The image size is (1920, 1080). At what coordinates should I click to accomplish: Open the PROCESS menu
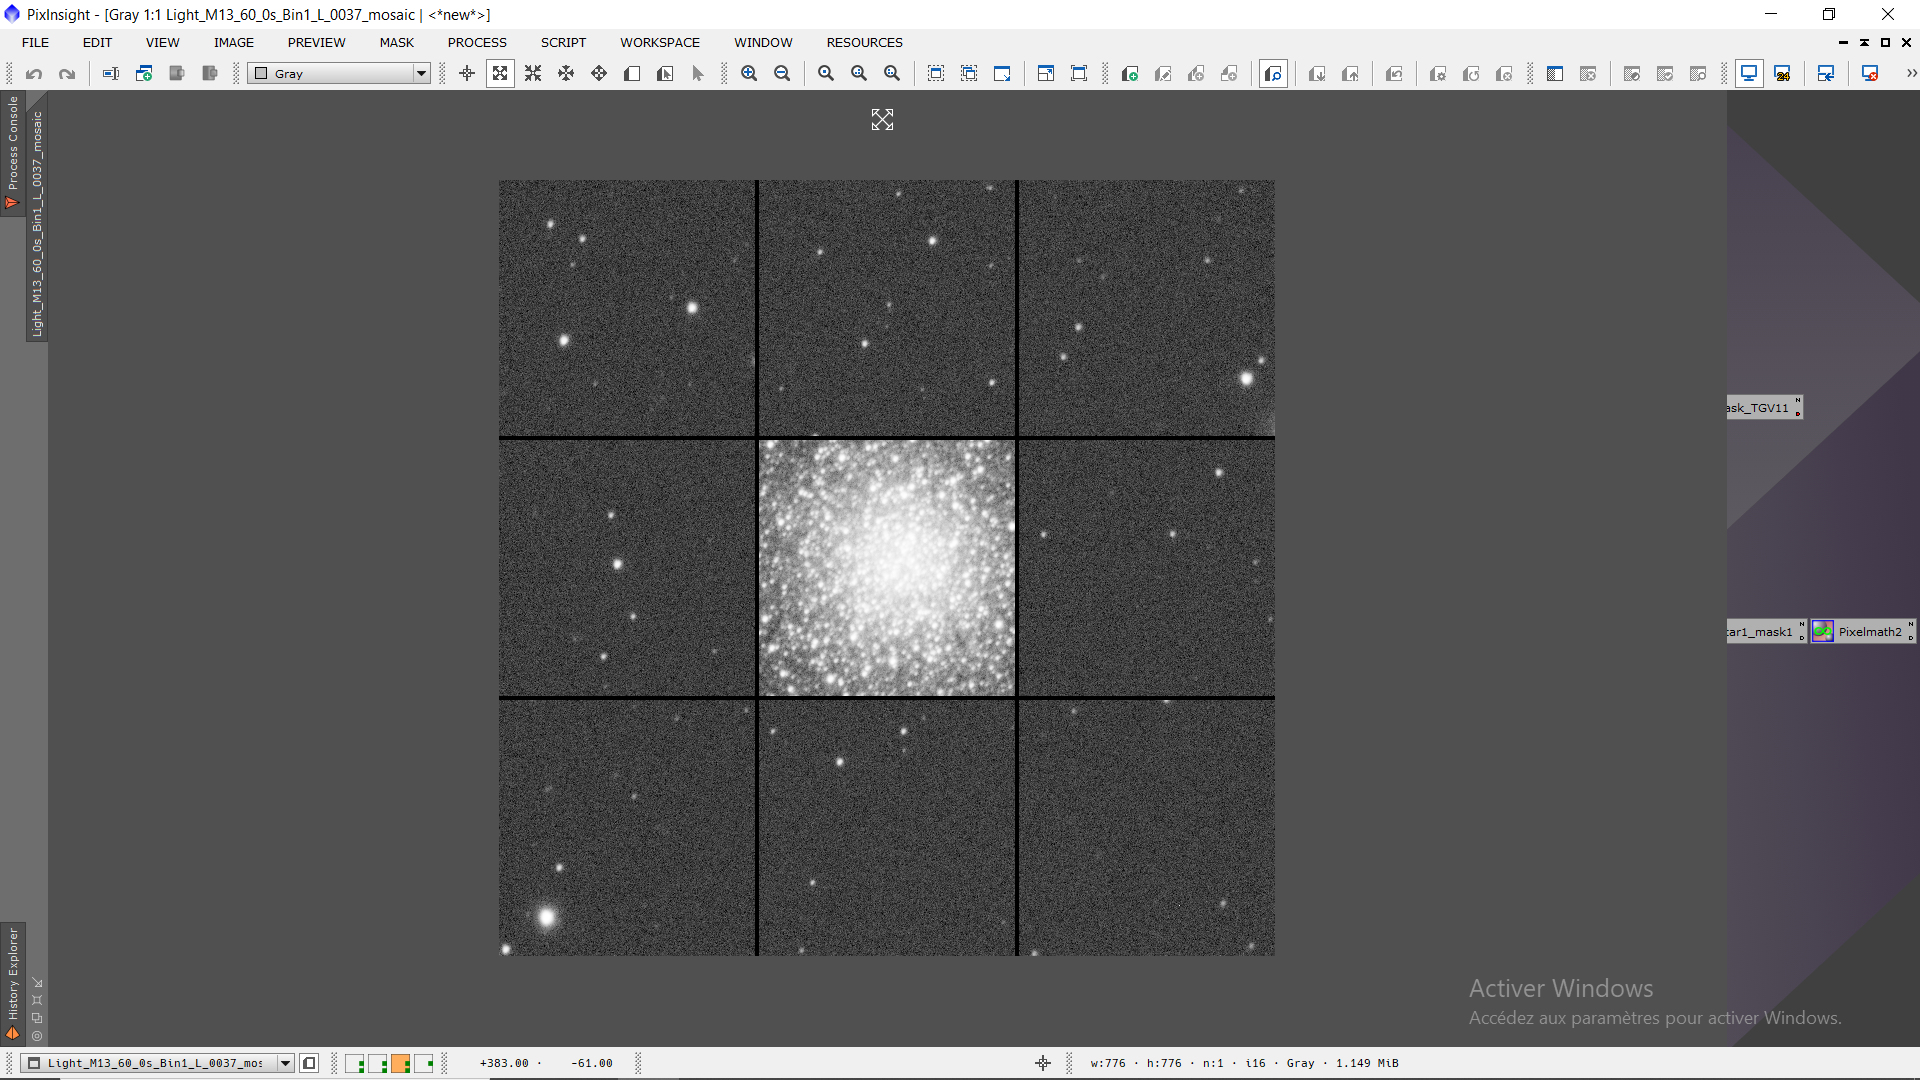pyautogui.click(x=477, y=43)
